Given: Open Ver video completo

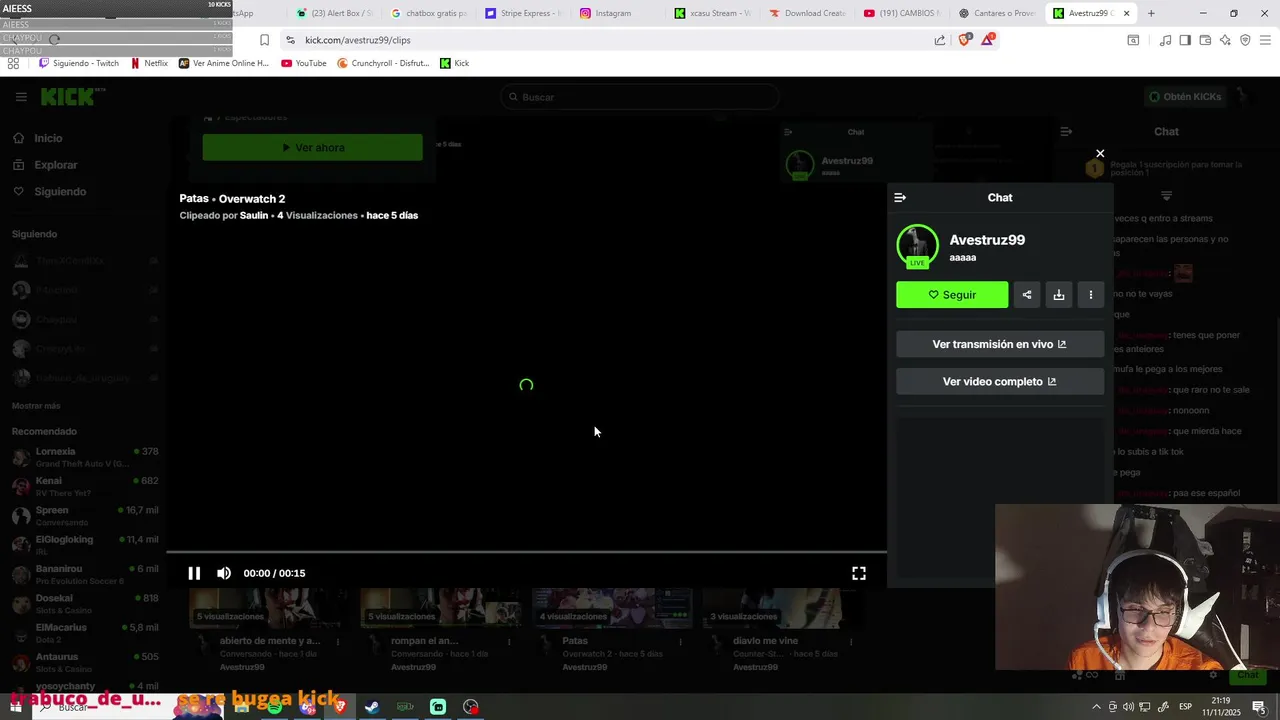Looking at the screenshot, I should click(x=1000, y=381).
